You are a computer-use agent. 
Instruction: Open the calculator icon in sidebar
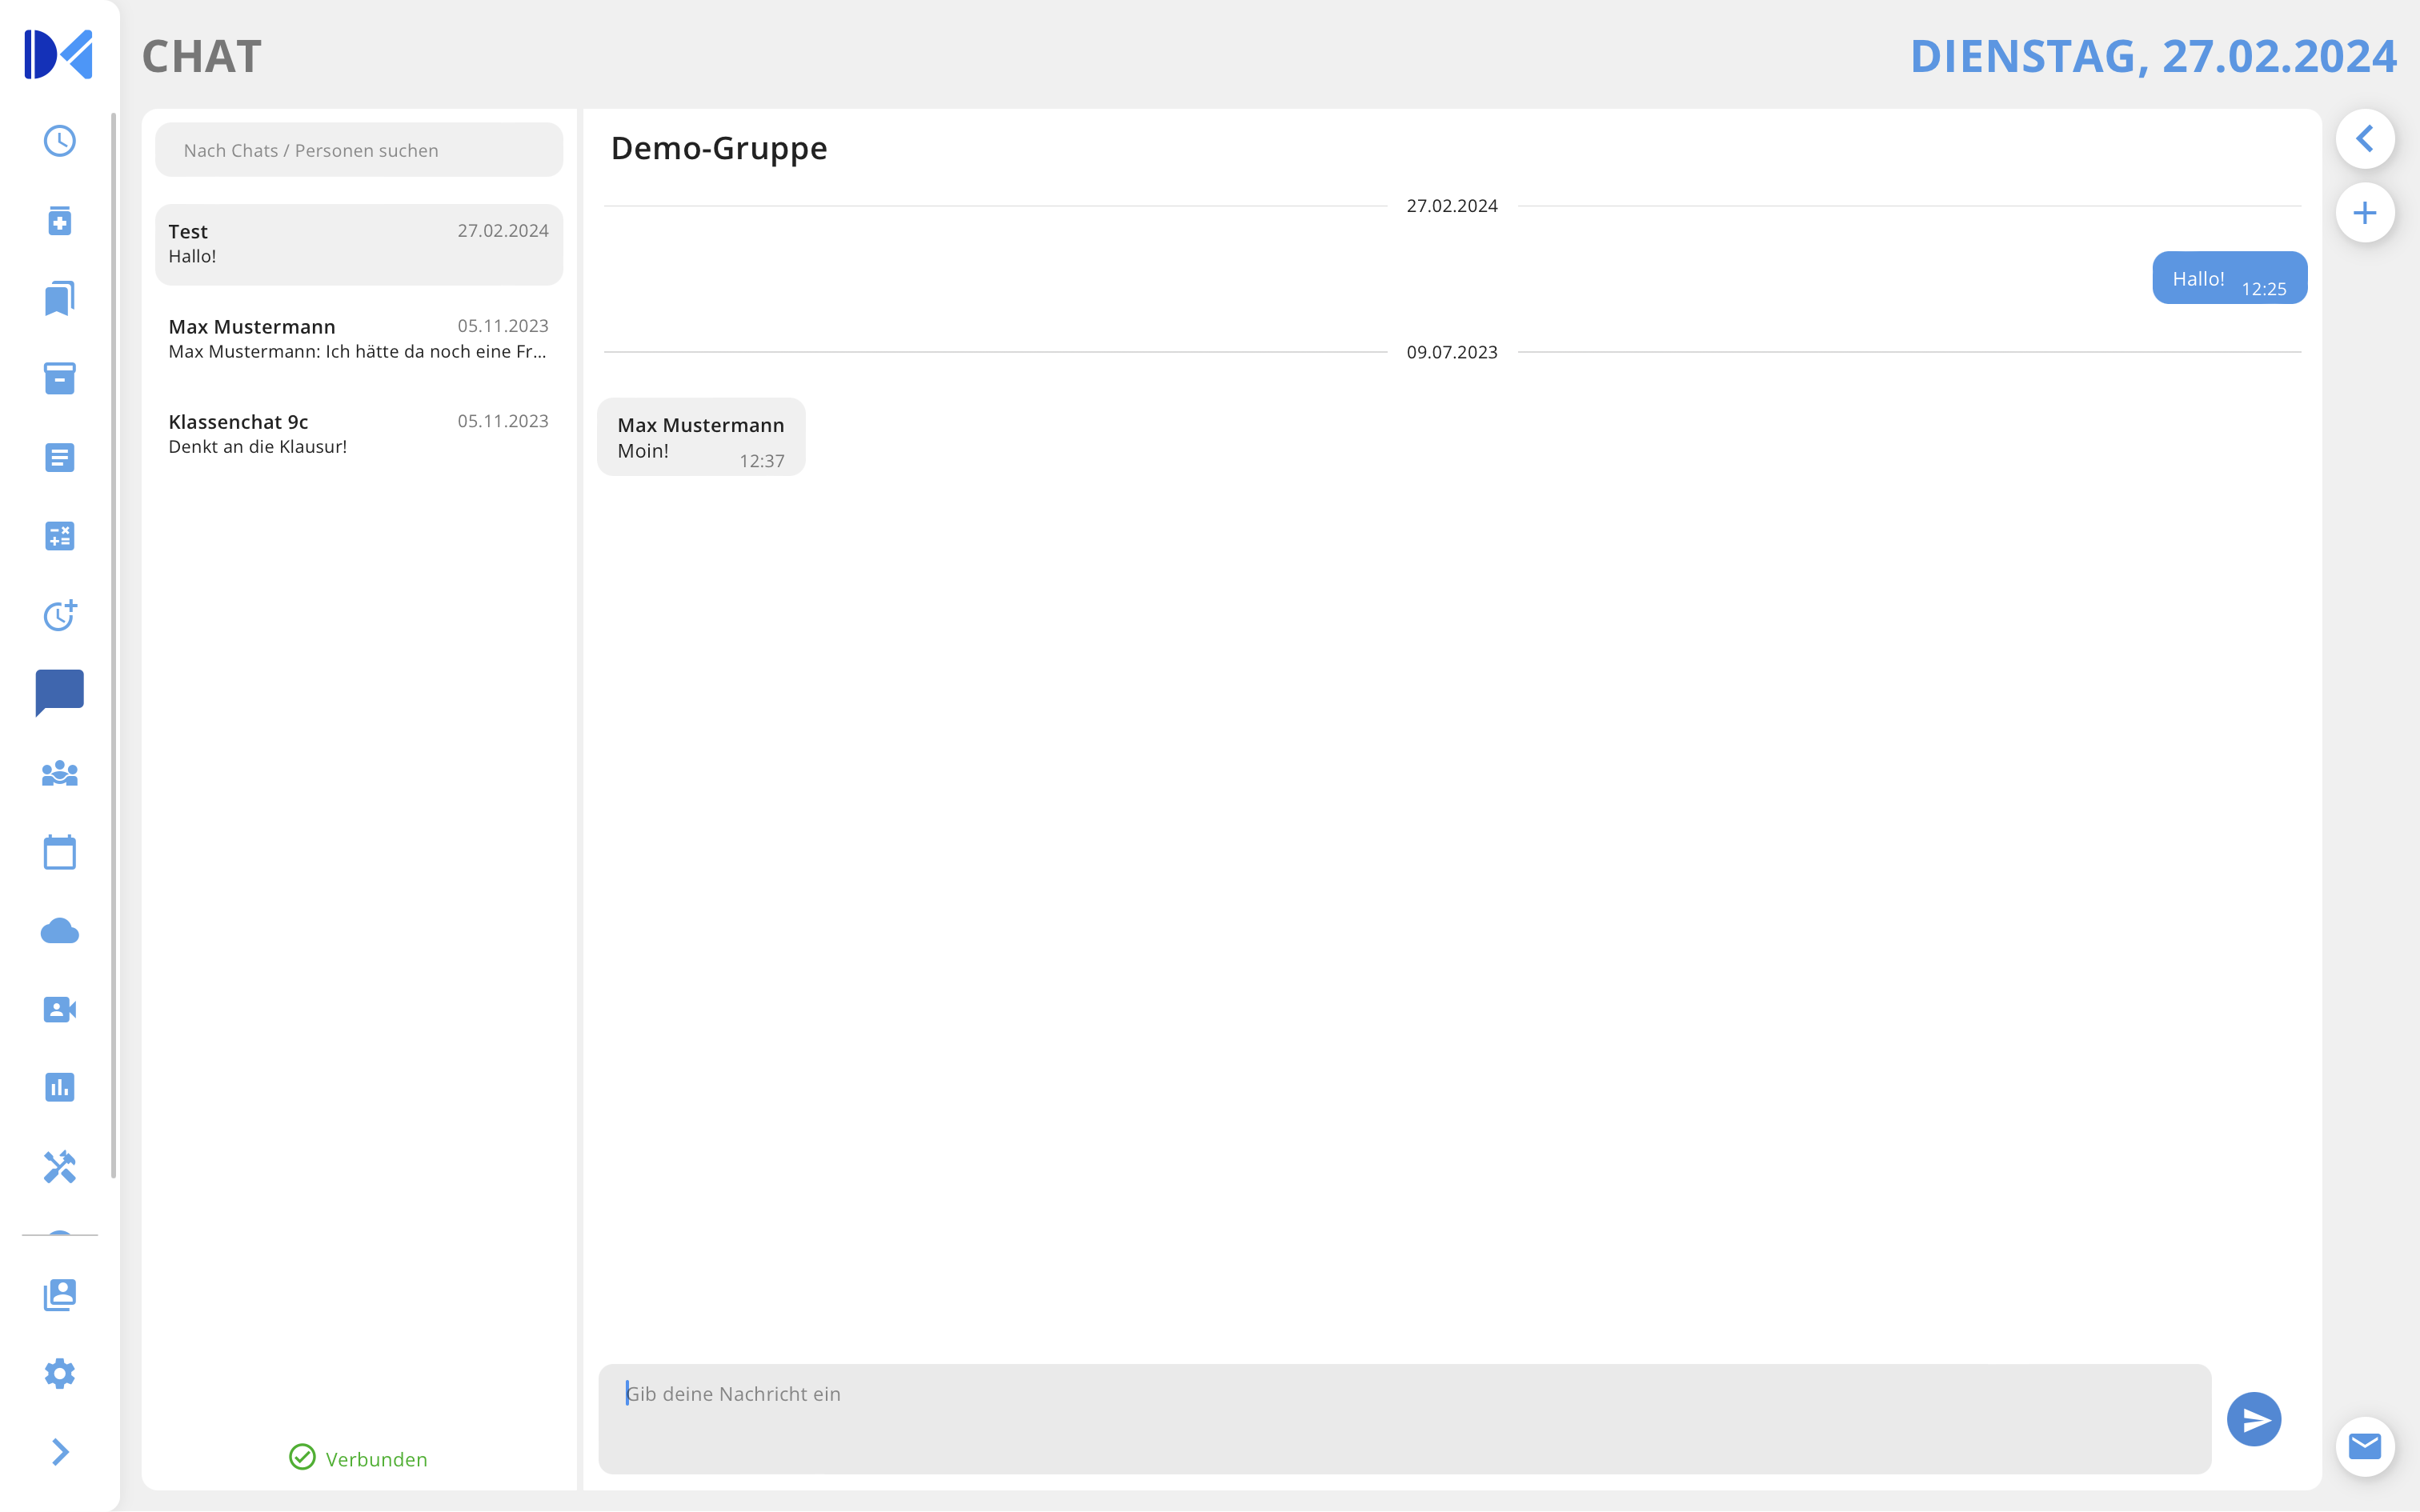point(60,536)
